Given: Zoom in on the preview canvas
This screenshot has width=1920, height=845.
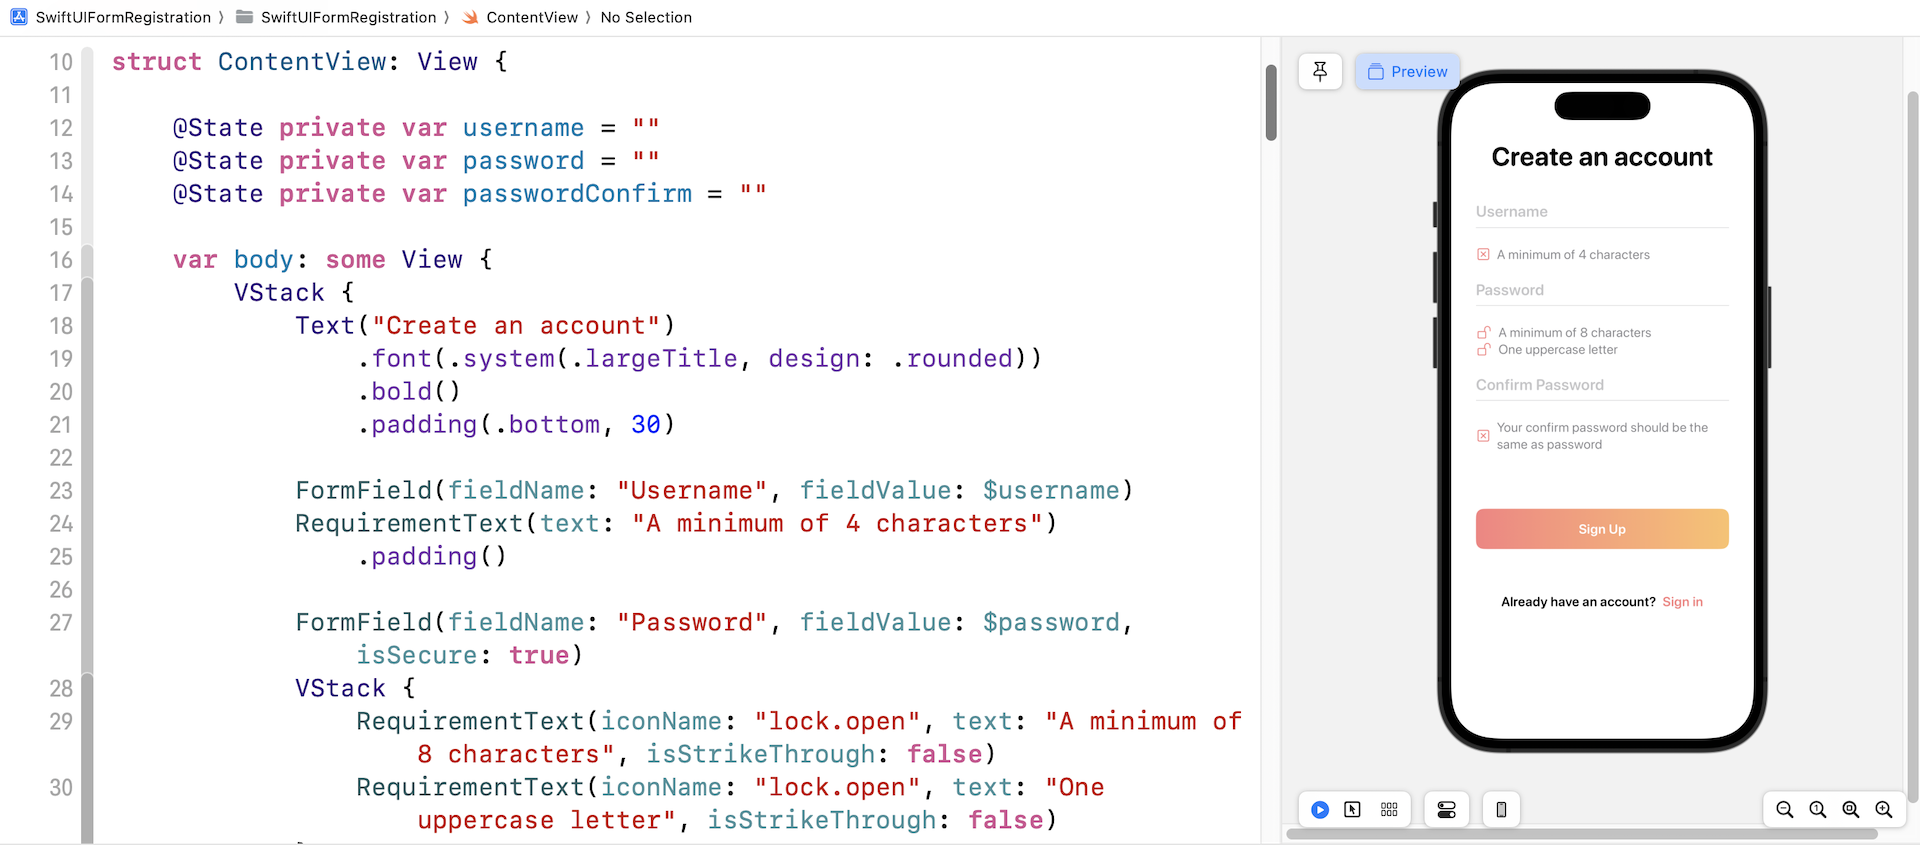Looking at the screenshot, I should pos(1884,809).
